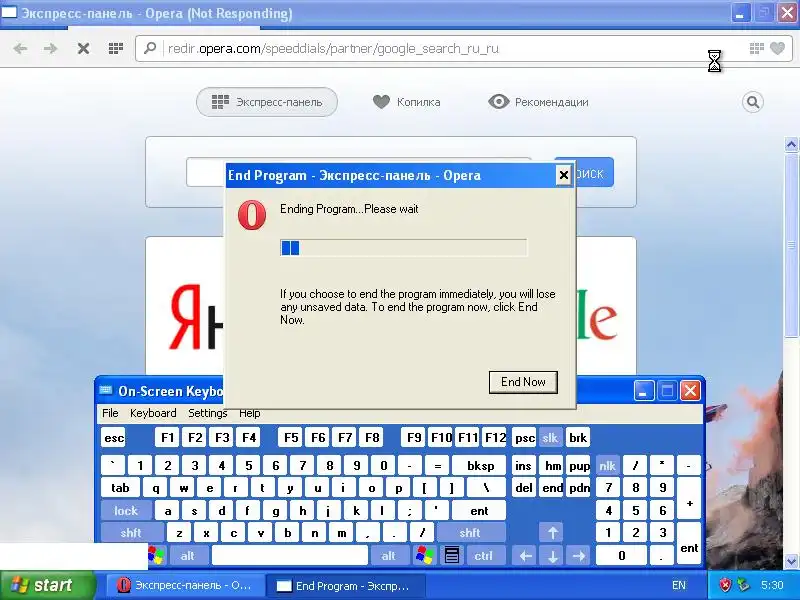Viewport: 800px width, 600px height.
Task: Toggle the left shft key
Action: click(x=131, y=533)
